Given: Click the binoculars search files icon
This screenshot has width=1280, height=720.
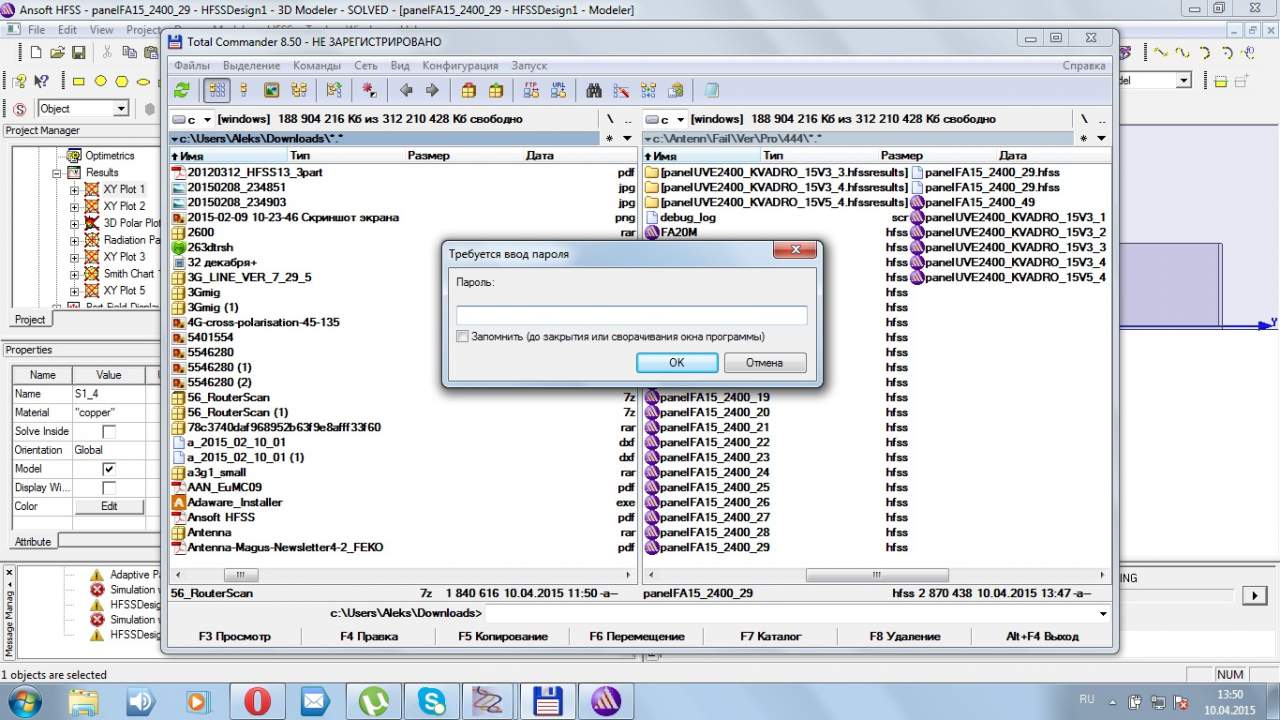Looking at the screenshot, I should [x=594, y=90].
